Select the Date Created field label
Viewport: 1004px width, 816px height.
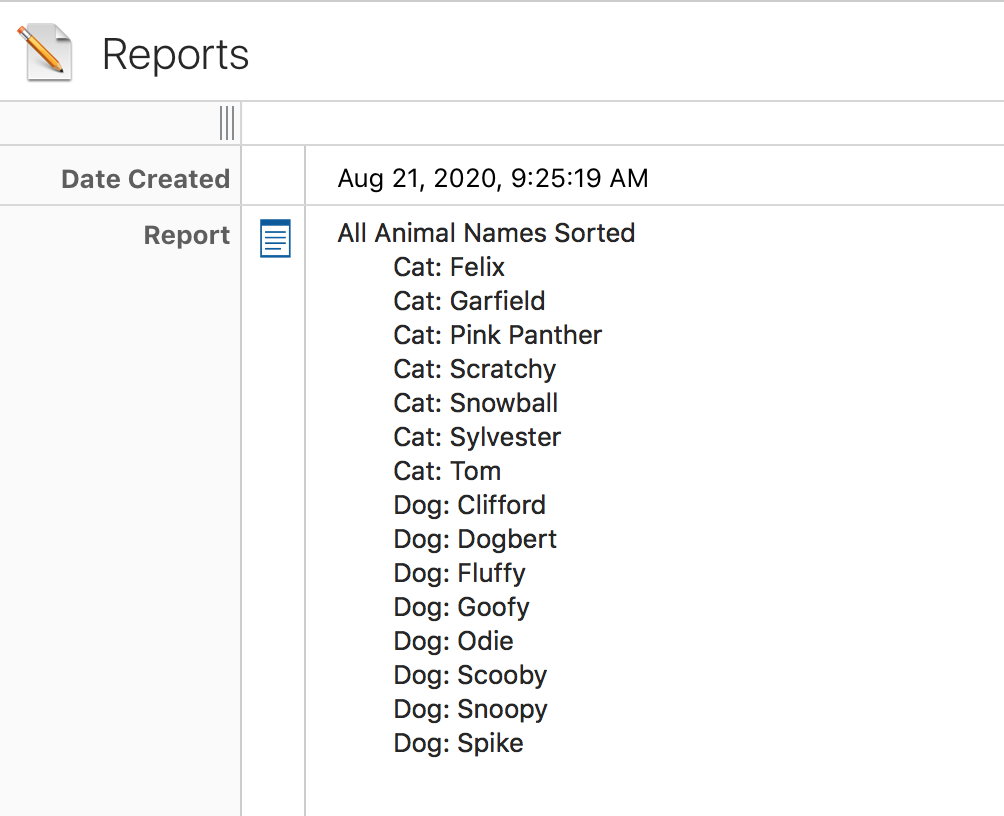(x=145, y=179)
